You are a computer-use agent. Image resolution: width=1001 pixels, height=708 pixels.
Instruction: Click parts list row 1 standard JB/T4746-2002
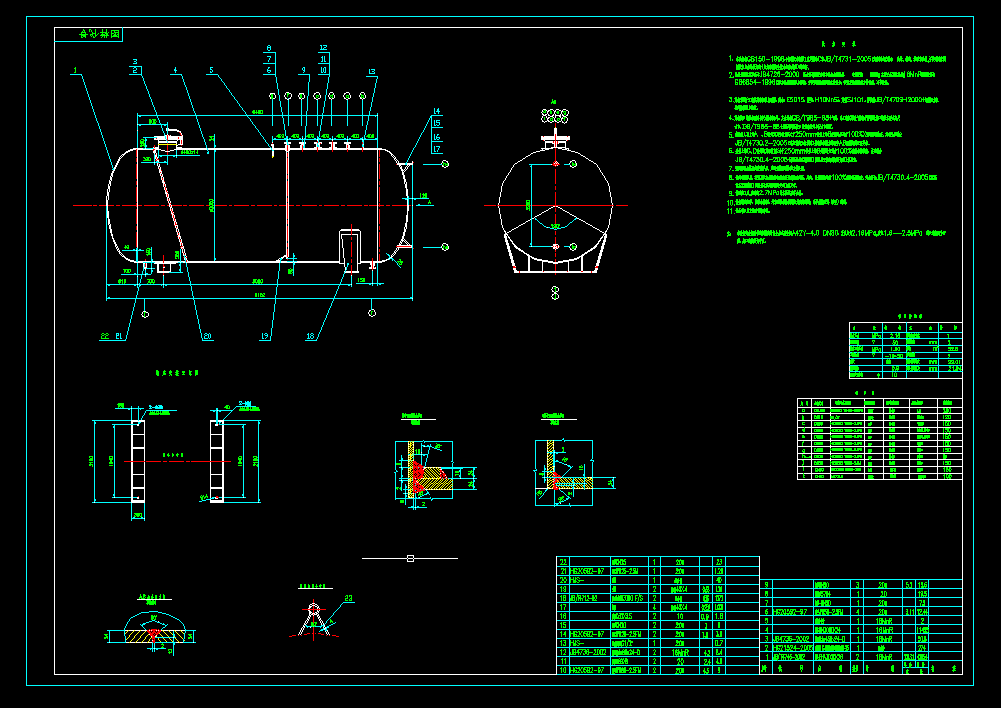[x=792, y=656]
